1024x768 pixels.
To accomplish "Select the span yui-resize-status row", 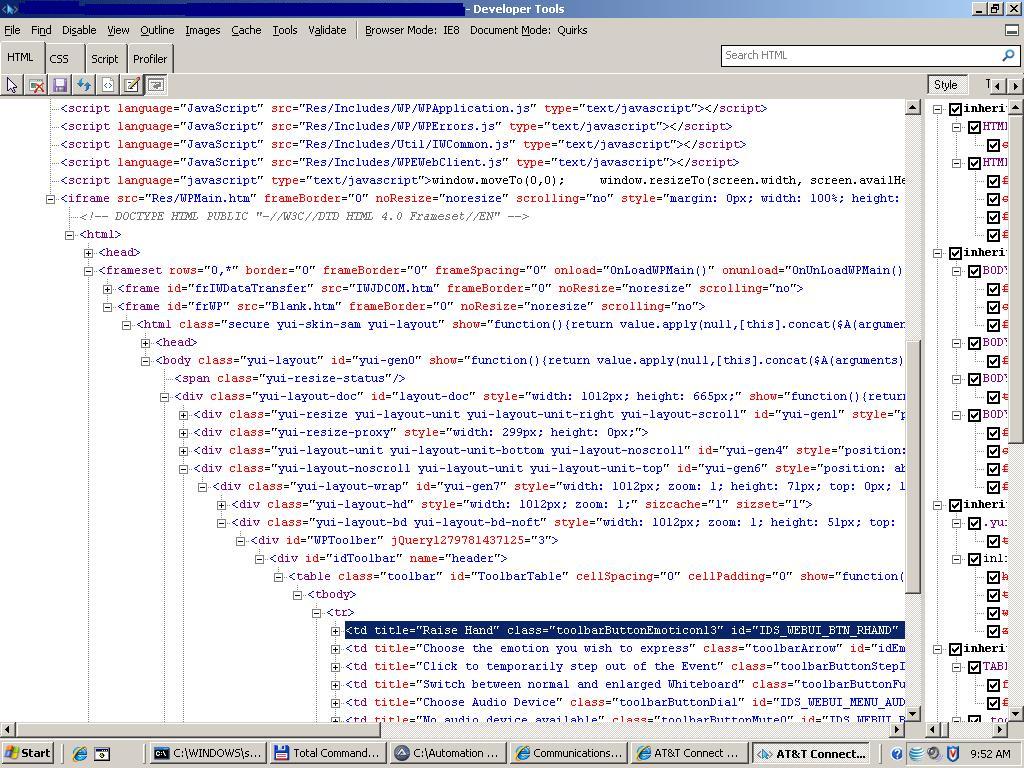I will (289, 379).
